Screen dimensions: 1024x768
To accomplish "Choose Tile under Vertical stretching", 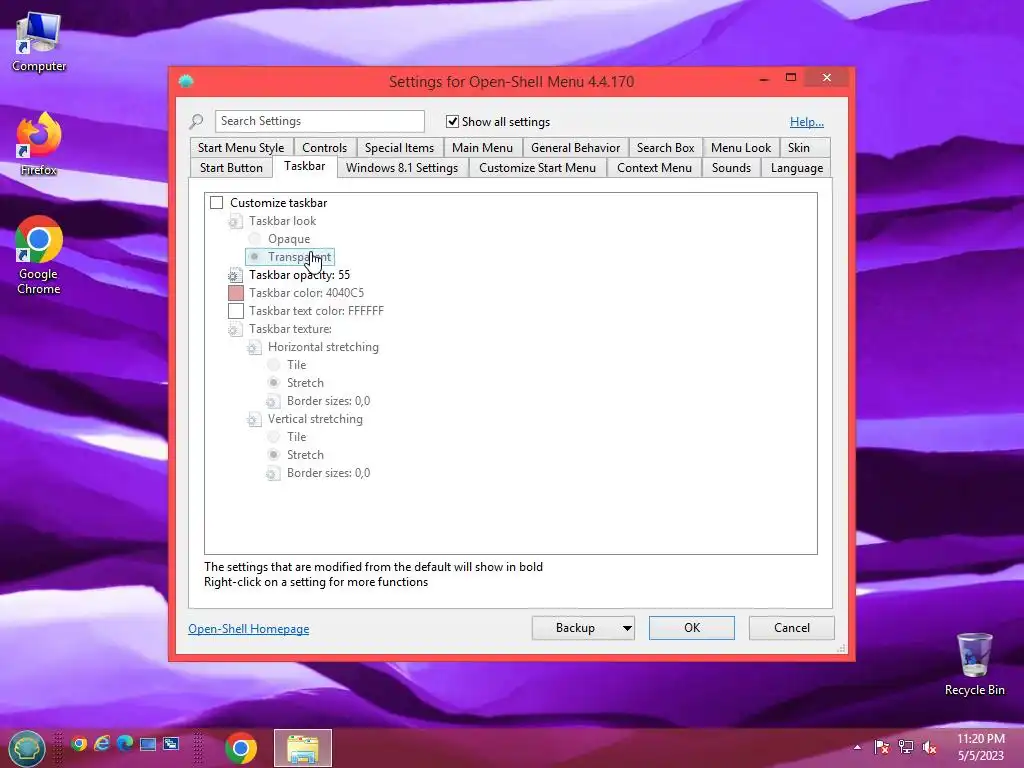I will point(274,437).
